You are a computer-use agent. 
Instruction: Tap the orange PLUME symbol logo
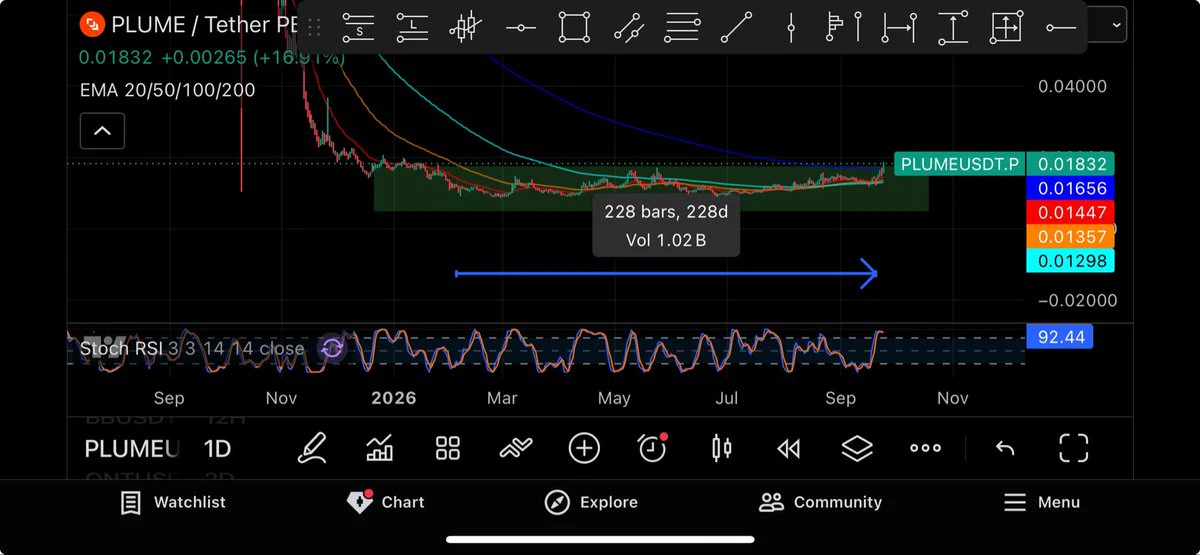click(x=92, y=23)
